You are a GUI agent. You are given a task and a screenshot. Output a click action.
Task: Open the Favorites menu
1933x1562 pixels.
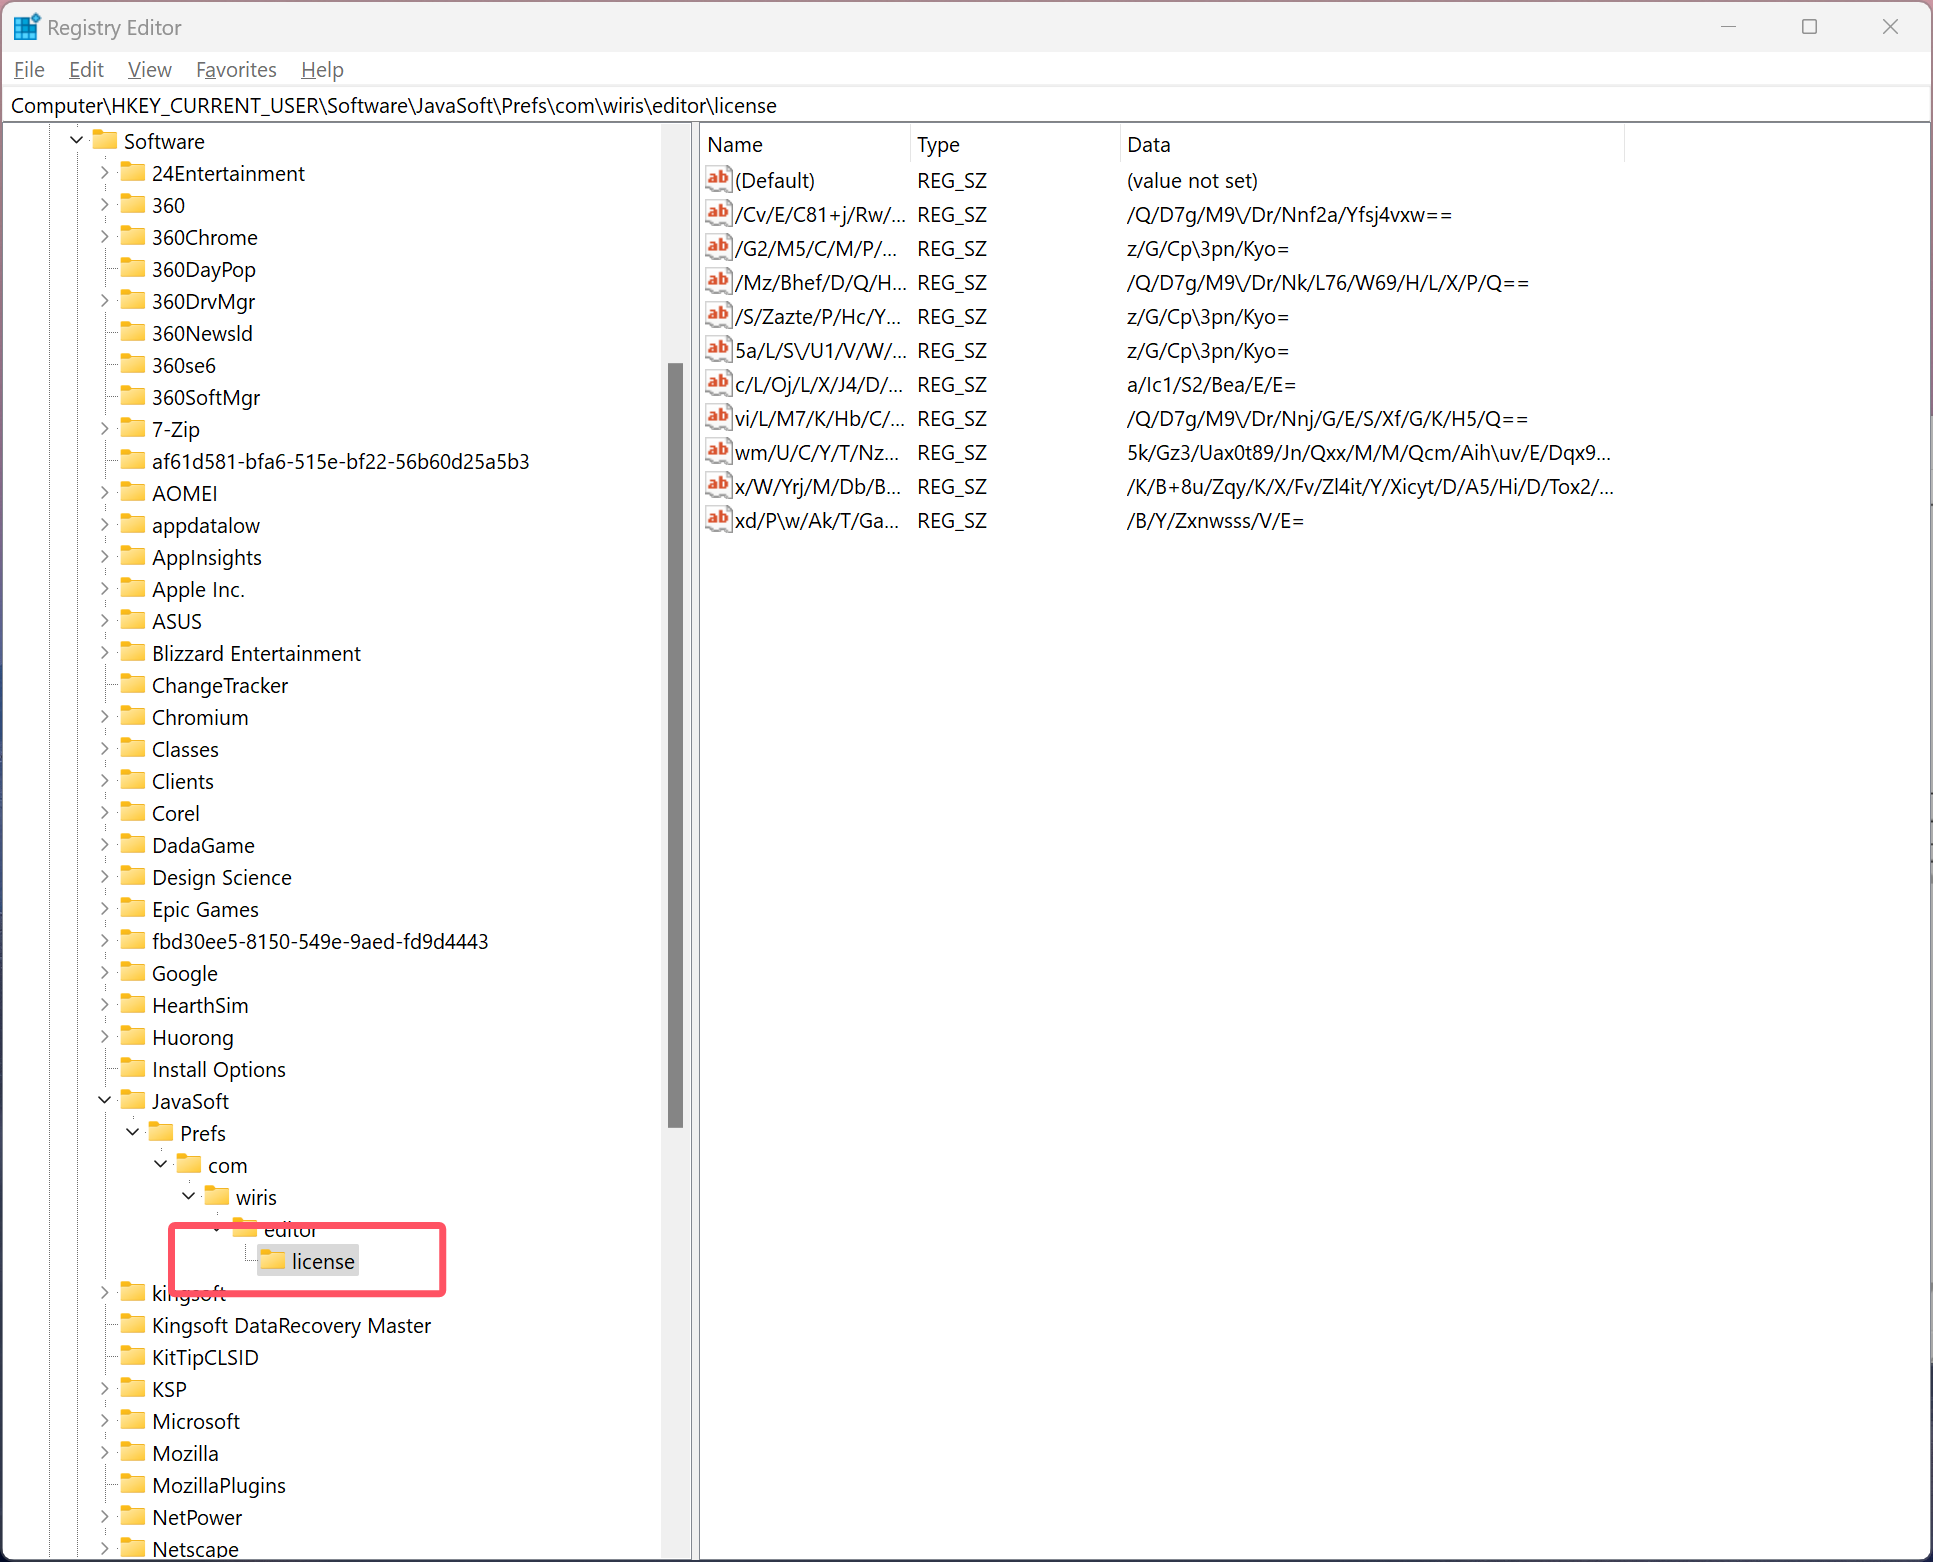236,70
